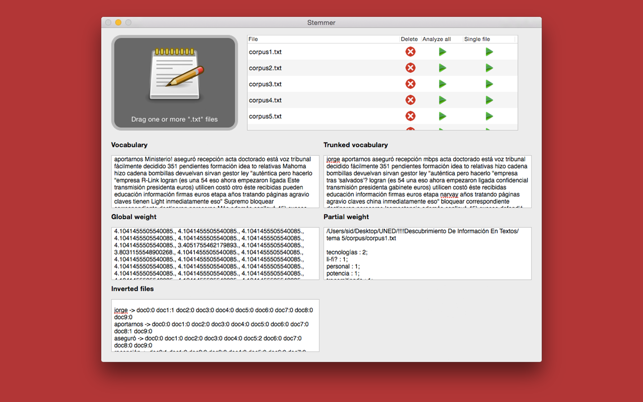Image resolution: width=643 pixels, height=402 pixels.
Task: Select the corpus2.txt file name
Action: pos(265,68)
